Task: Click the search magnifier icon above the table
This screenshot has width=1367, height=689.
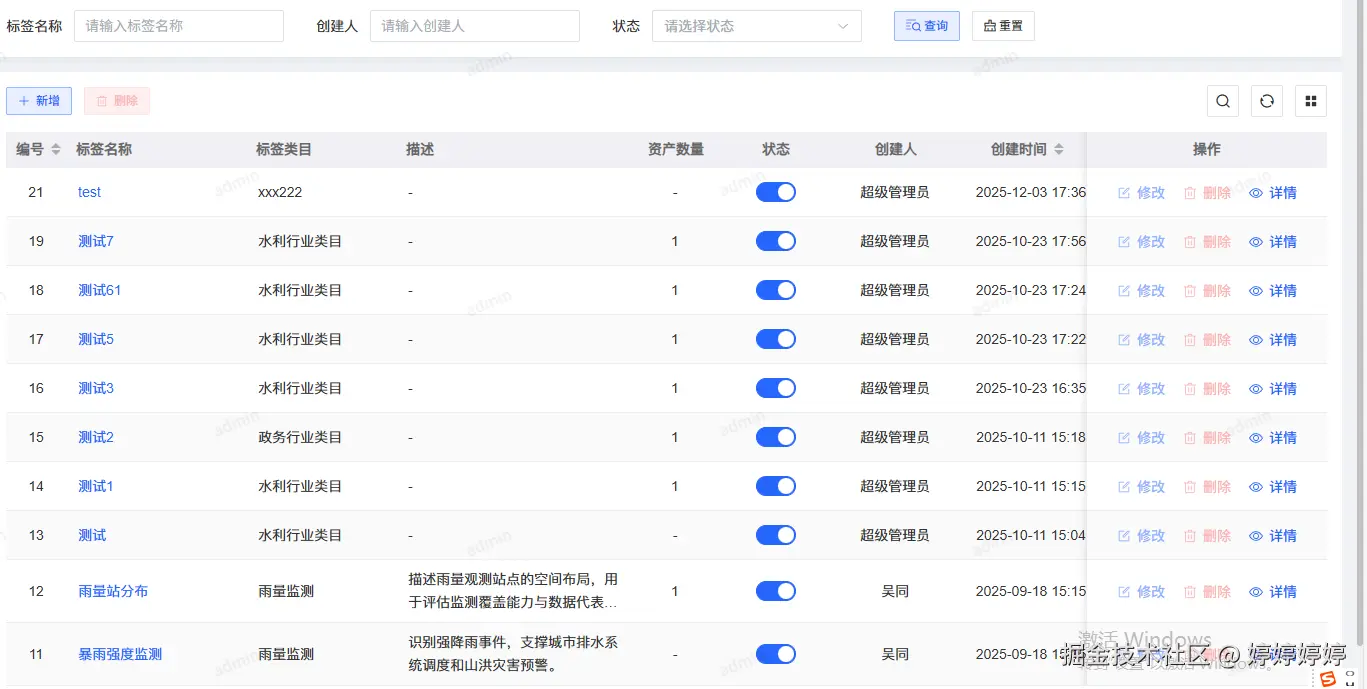Action: click(x=1222, y=100)
